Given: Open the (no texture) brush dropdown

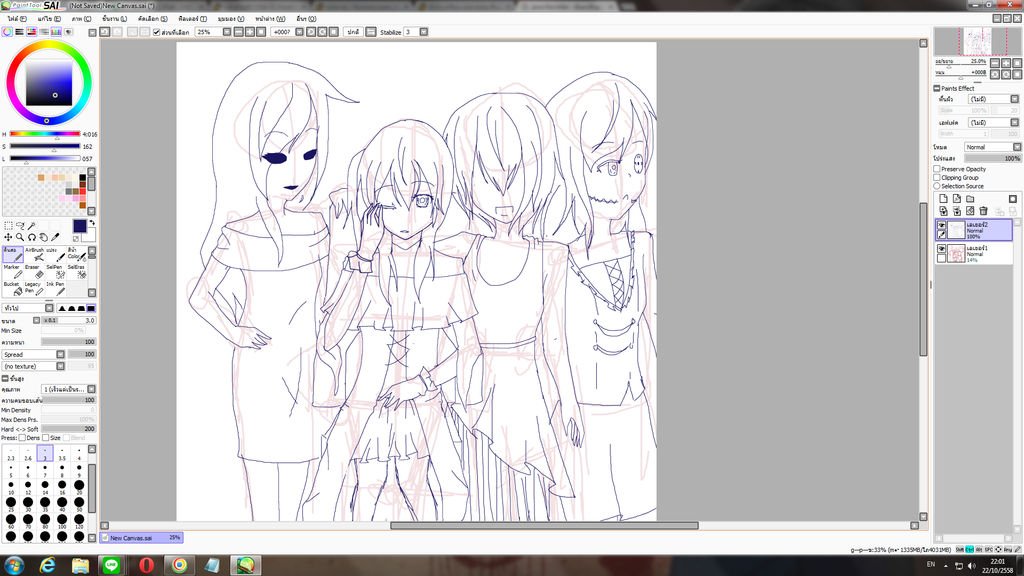Looking at the screenshot, I should (33, 366).
